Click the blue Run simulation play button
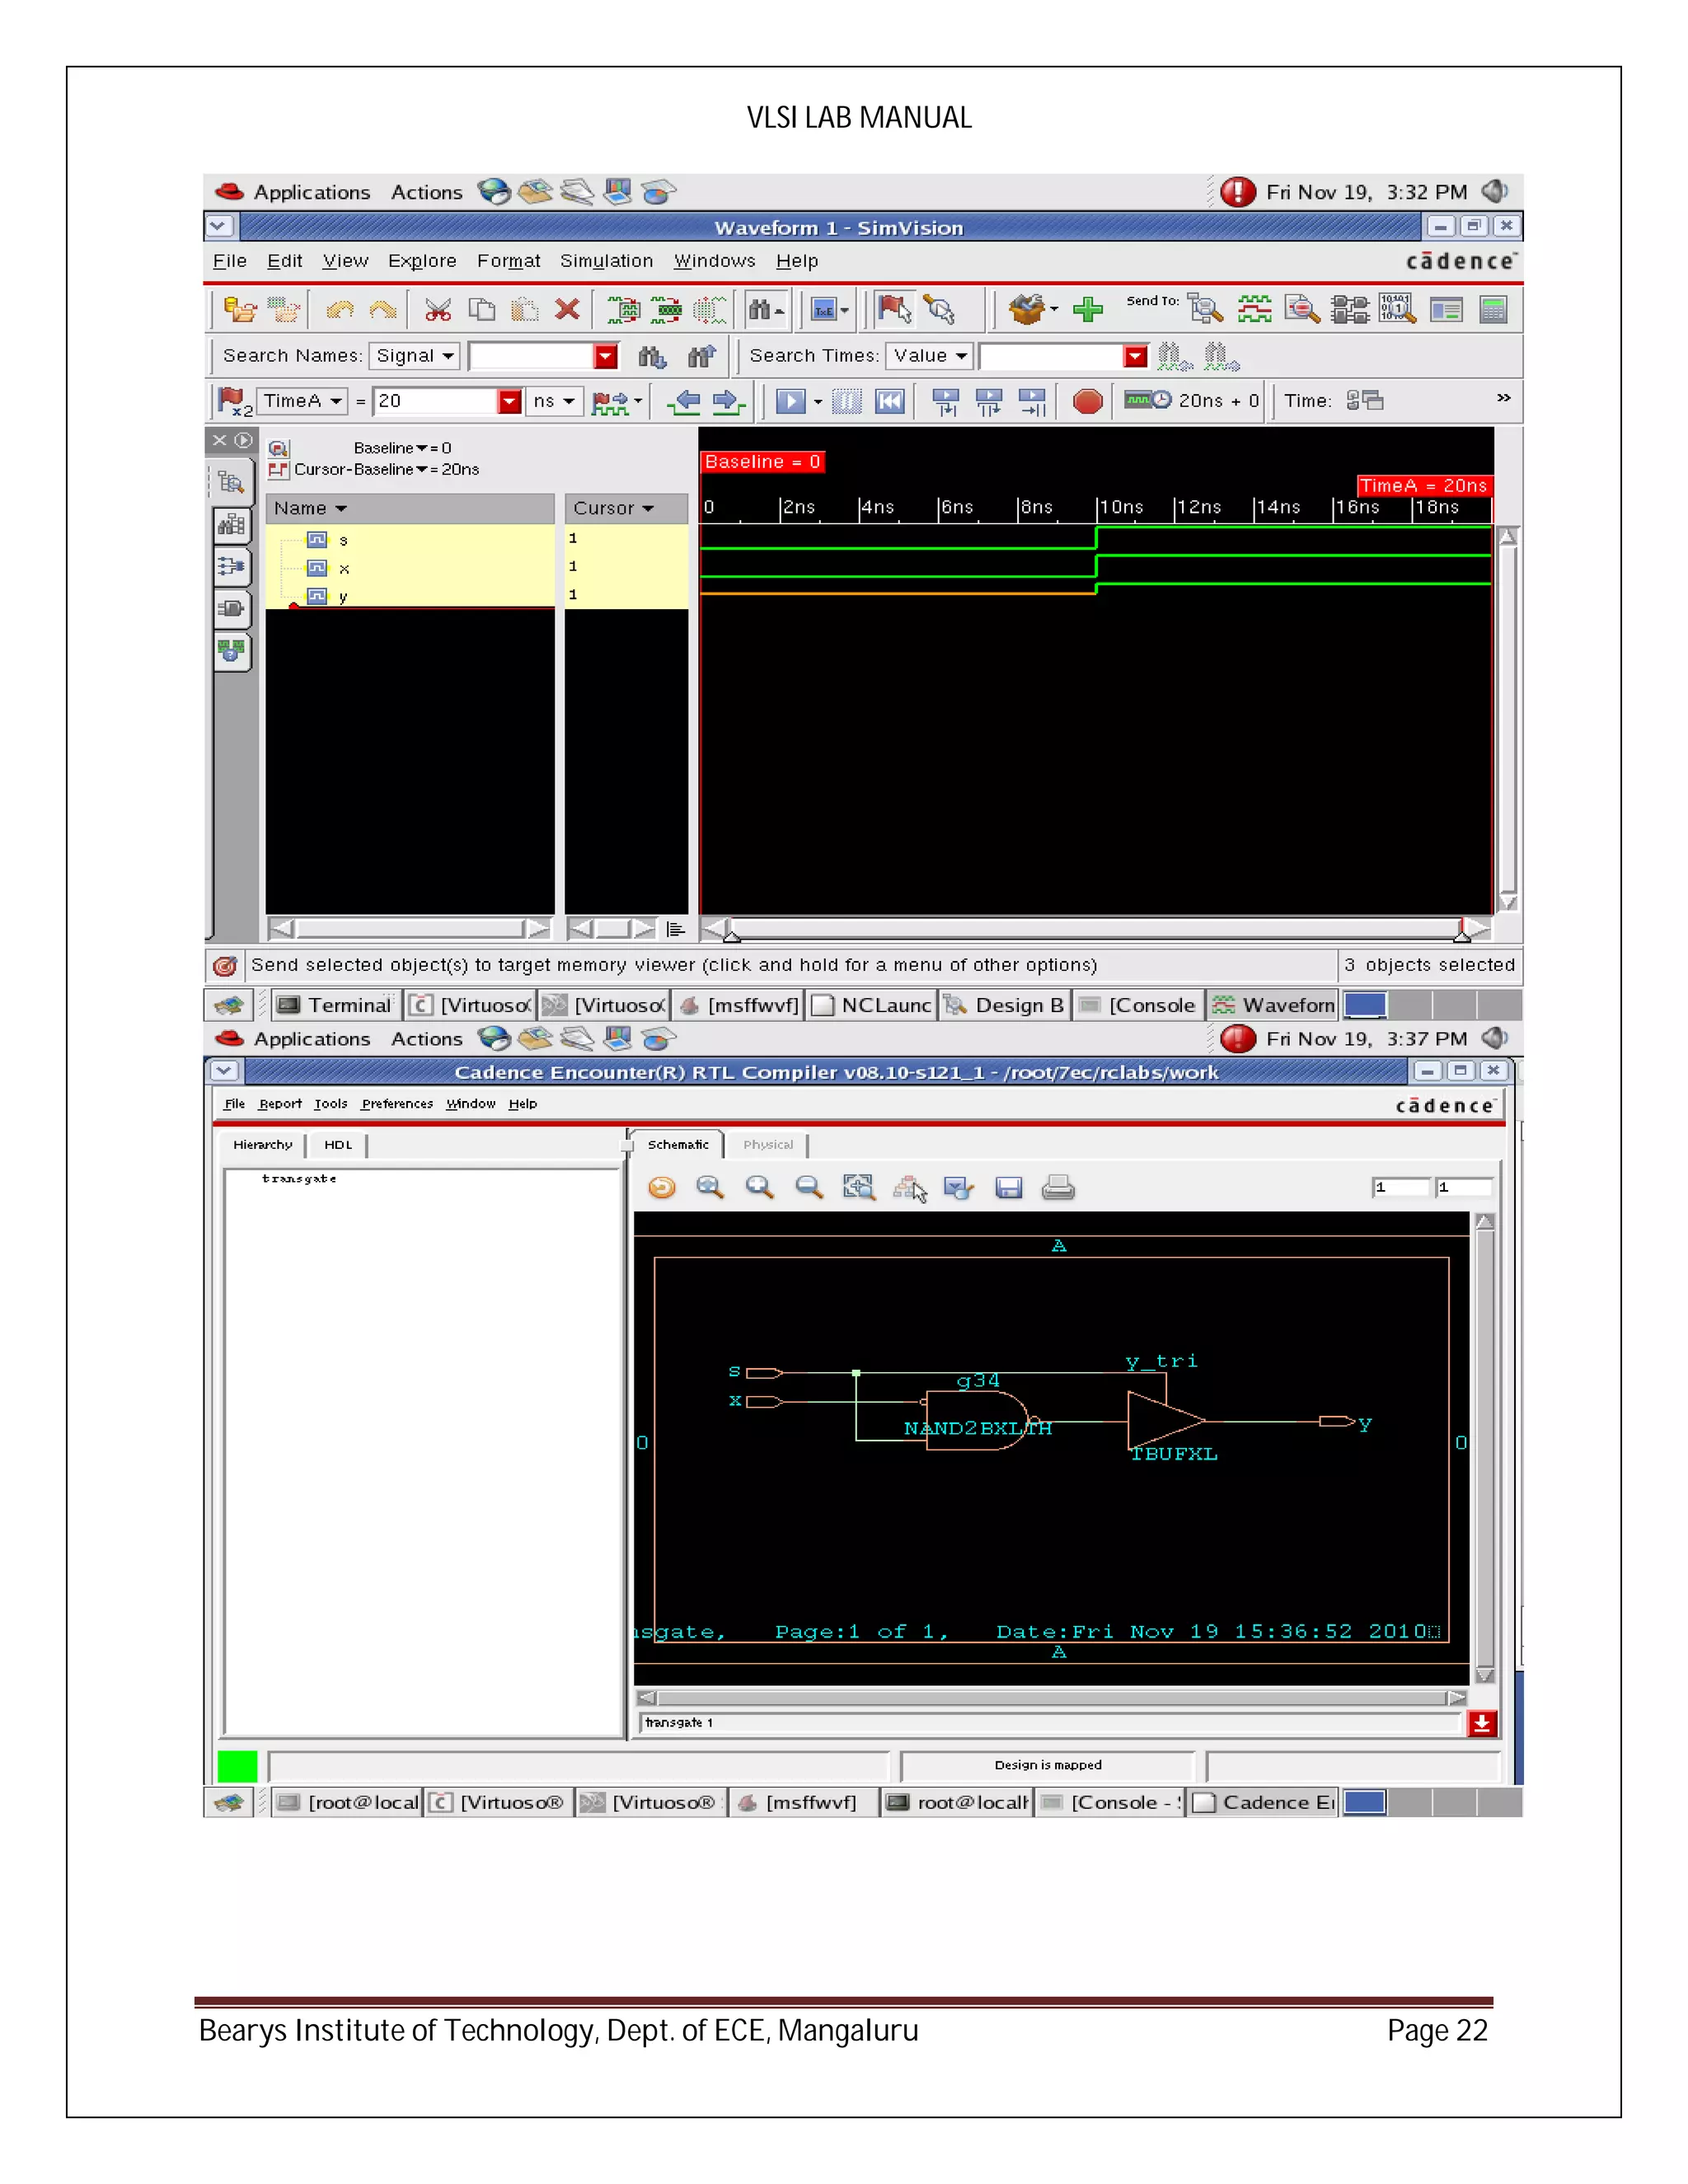Image resolution: width=1688 pixels, height=2184 pixels. point(790,401)
